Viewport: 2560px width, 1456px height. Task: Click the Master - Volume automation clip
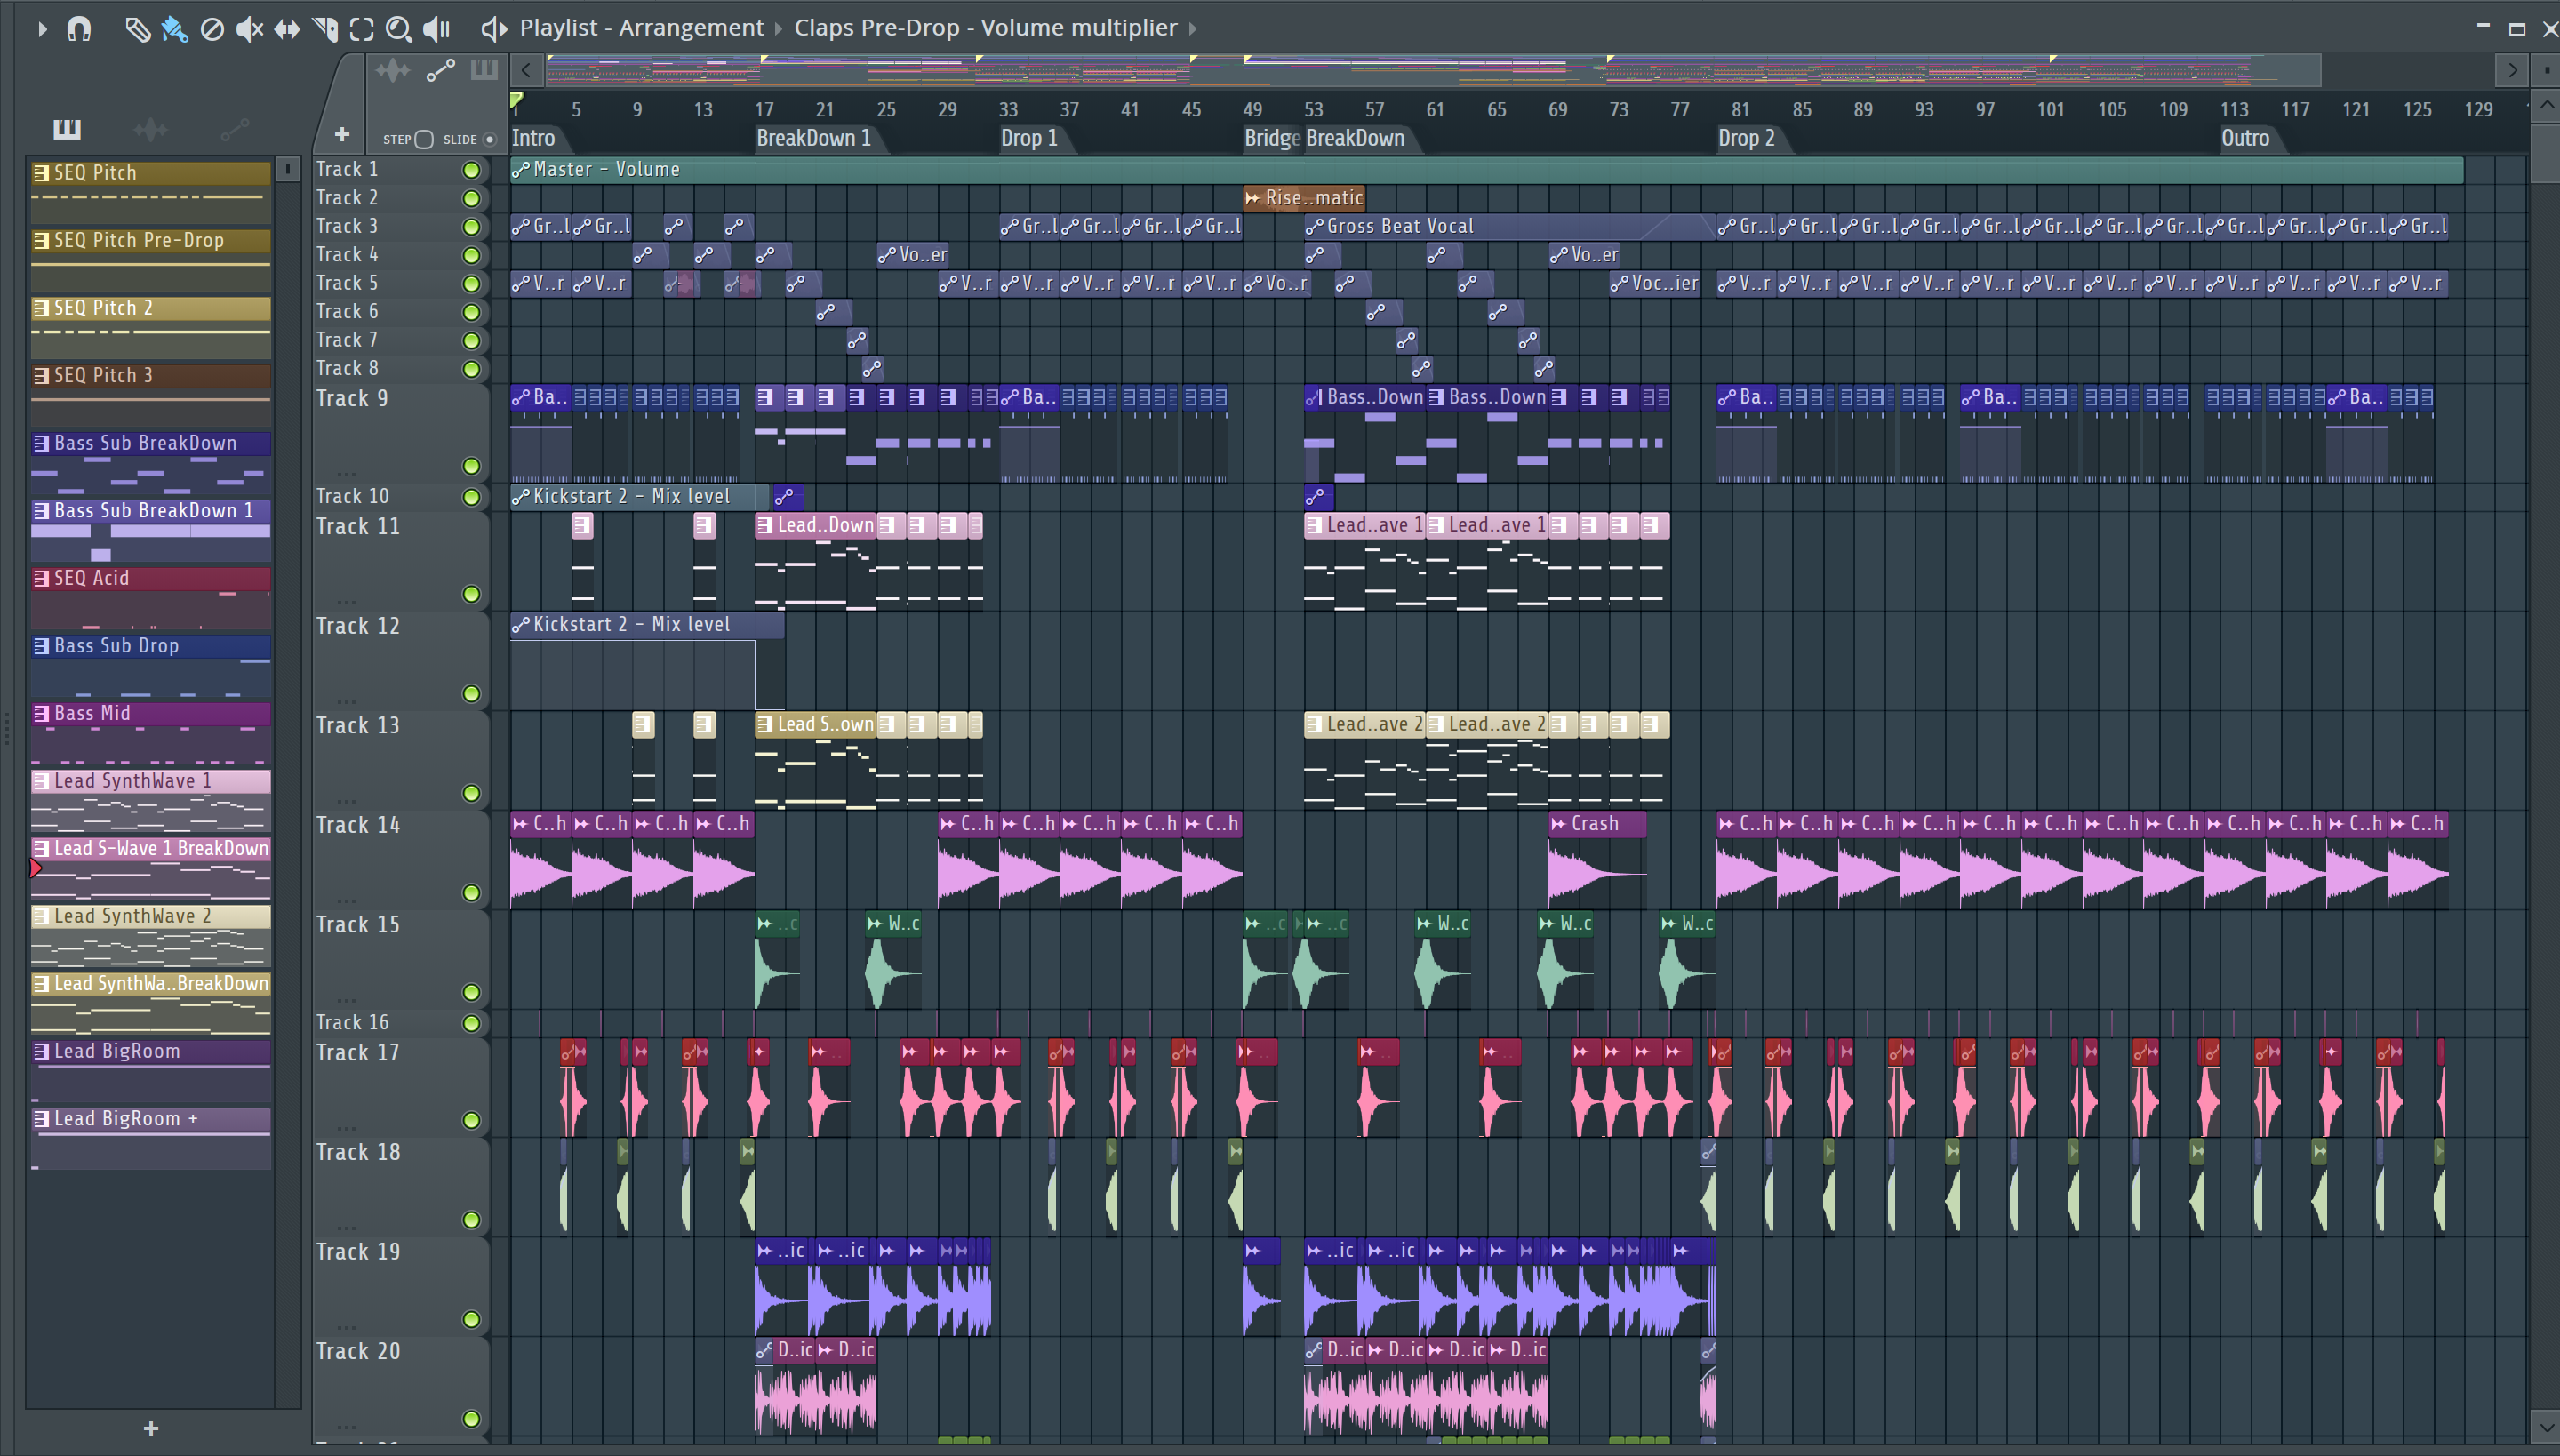click(1486, 170)
